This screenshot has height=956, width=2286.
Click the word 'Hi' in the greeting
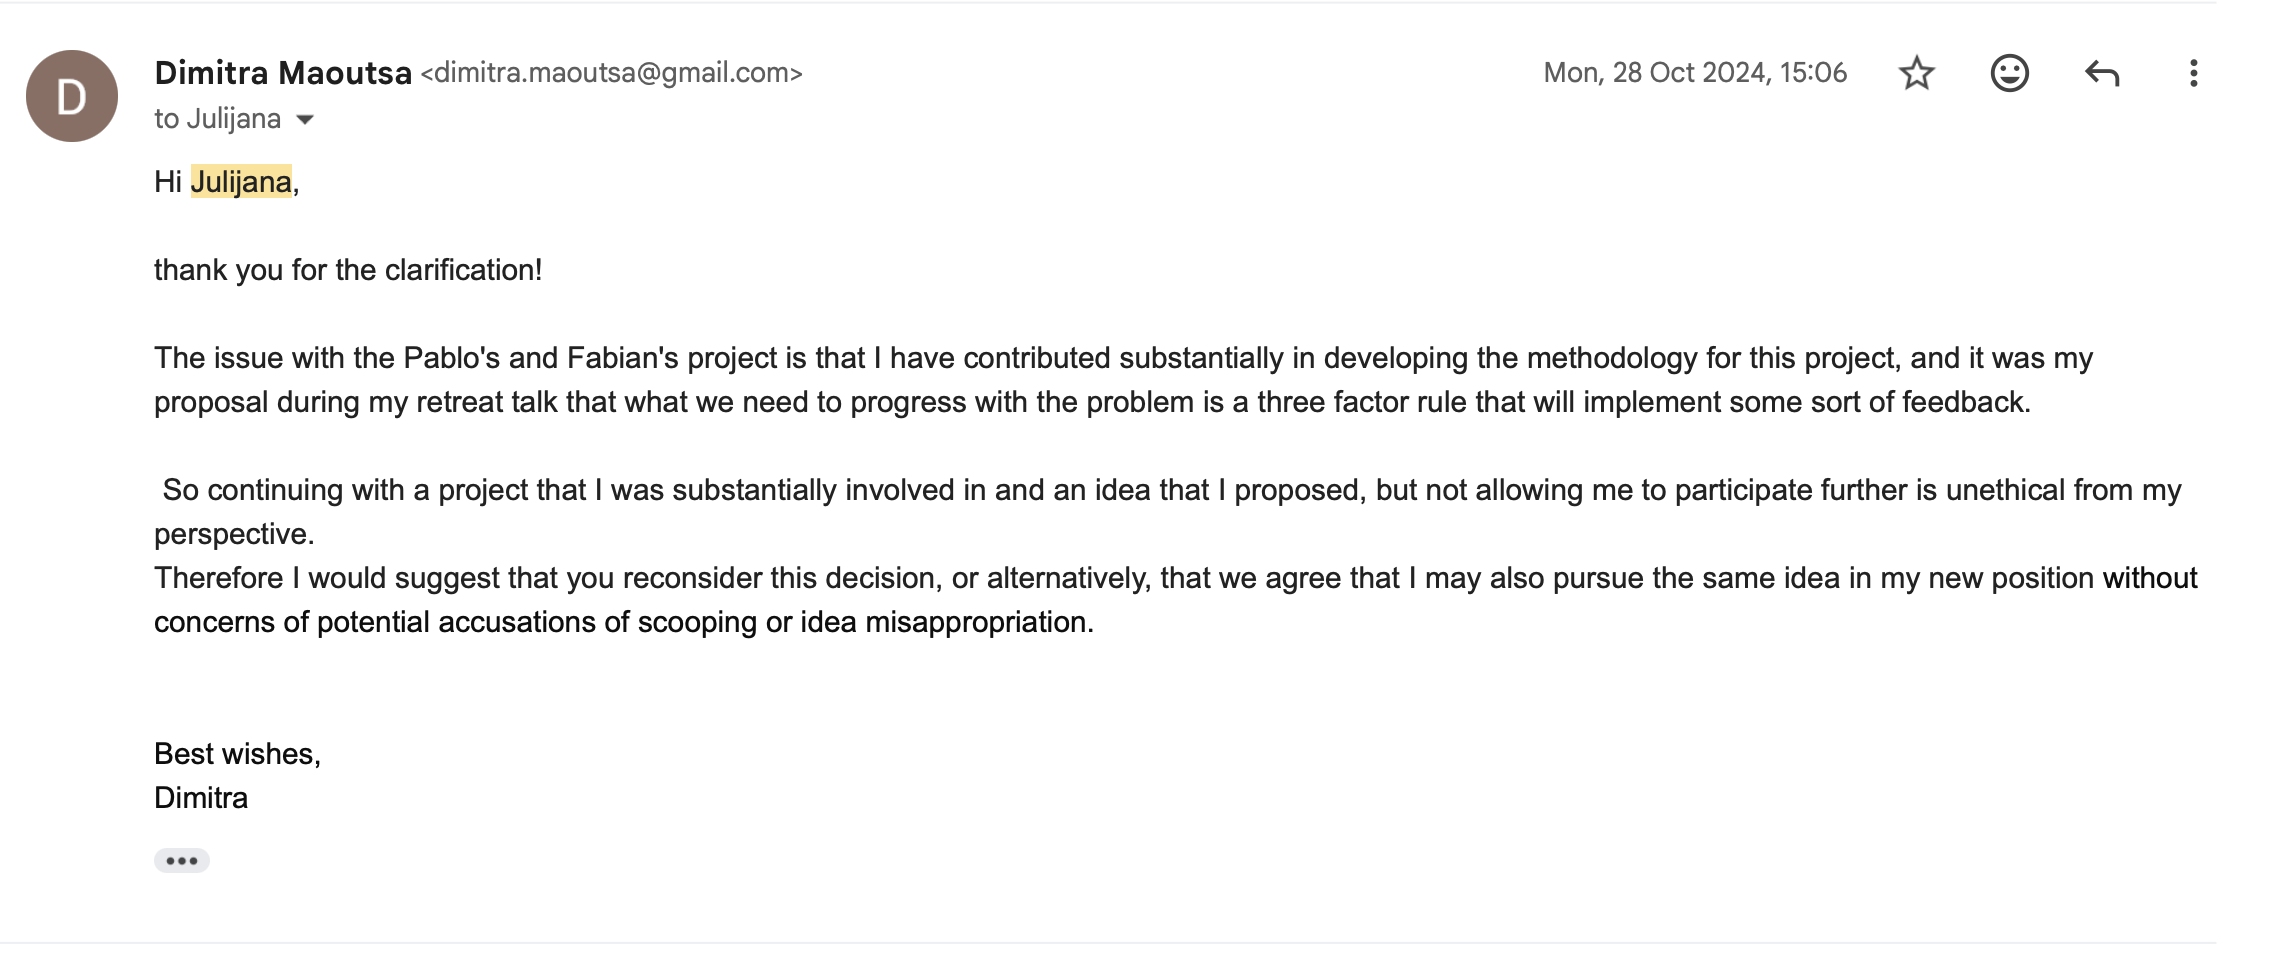click(x=167, y=182)
